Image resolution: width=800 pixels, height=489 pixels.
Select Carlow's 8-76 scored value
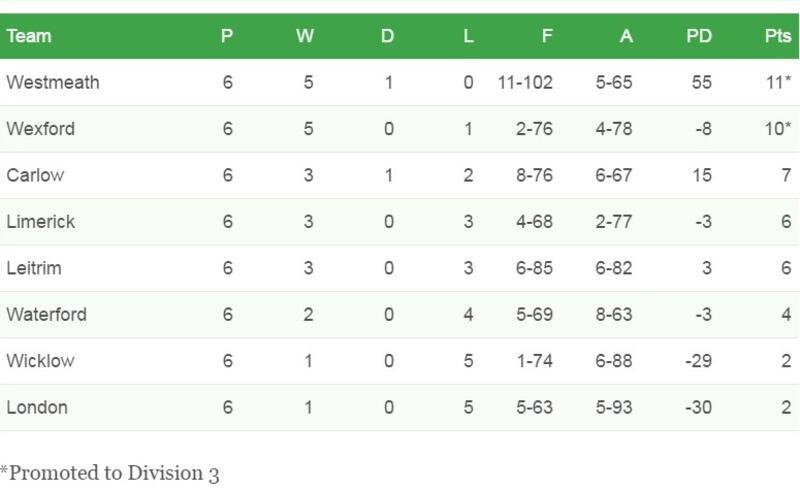[x=532, y=175]
